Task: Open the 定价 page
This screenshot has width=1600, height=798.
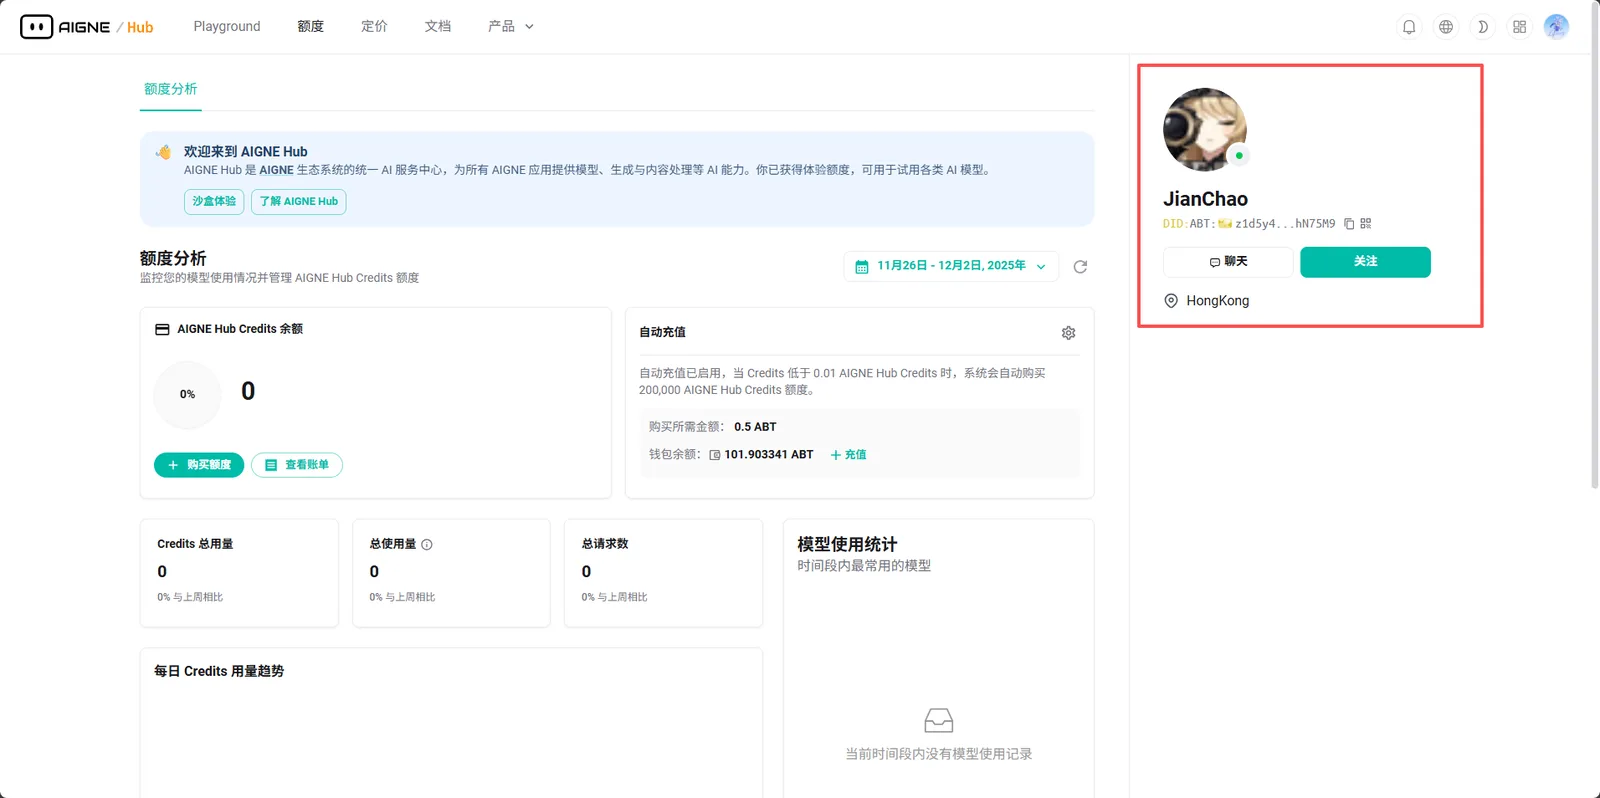Action: 374,27
